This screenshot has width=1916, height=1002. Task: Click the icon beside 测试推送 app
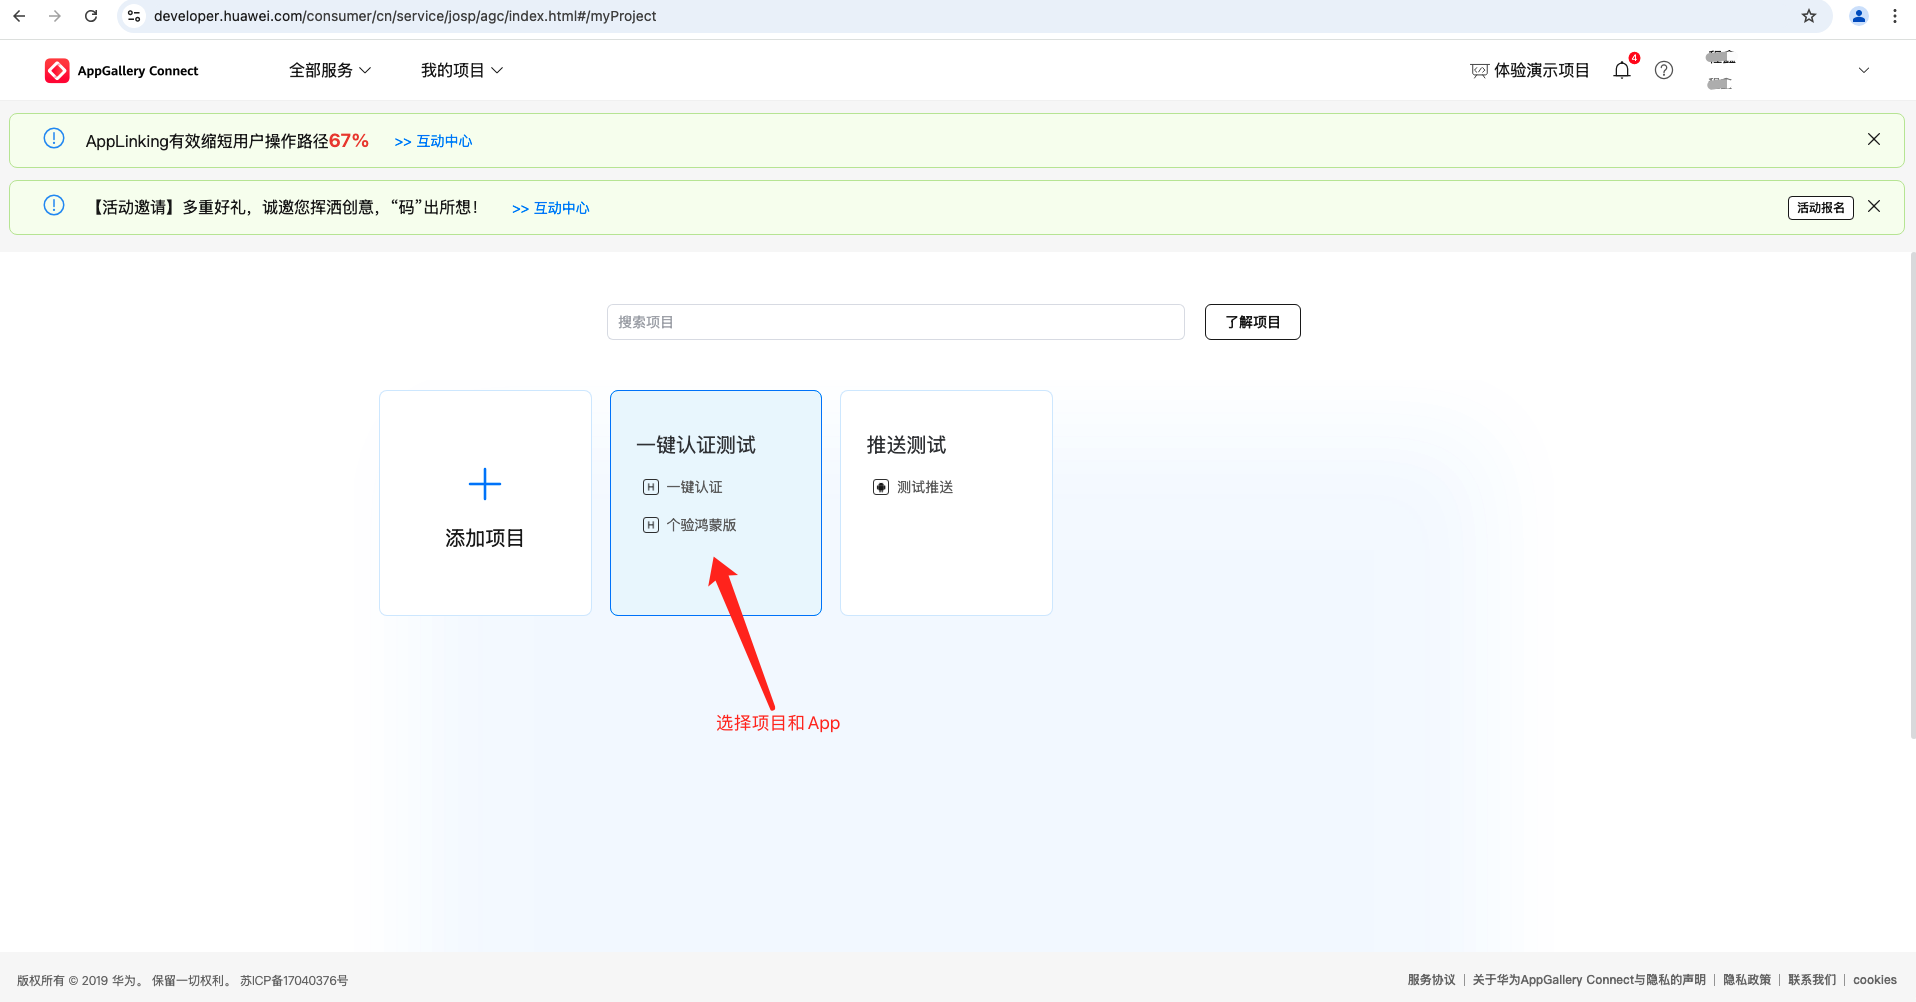[881, 487]
